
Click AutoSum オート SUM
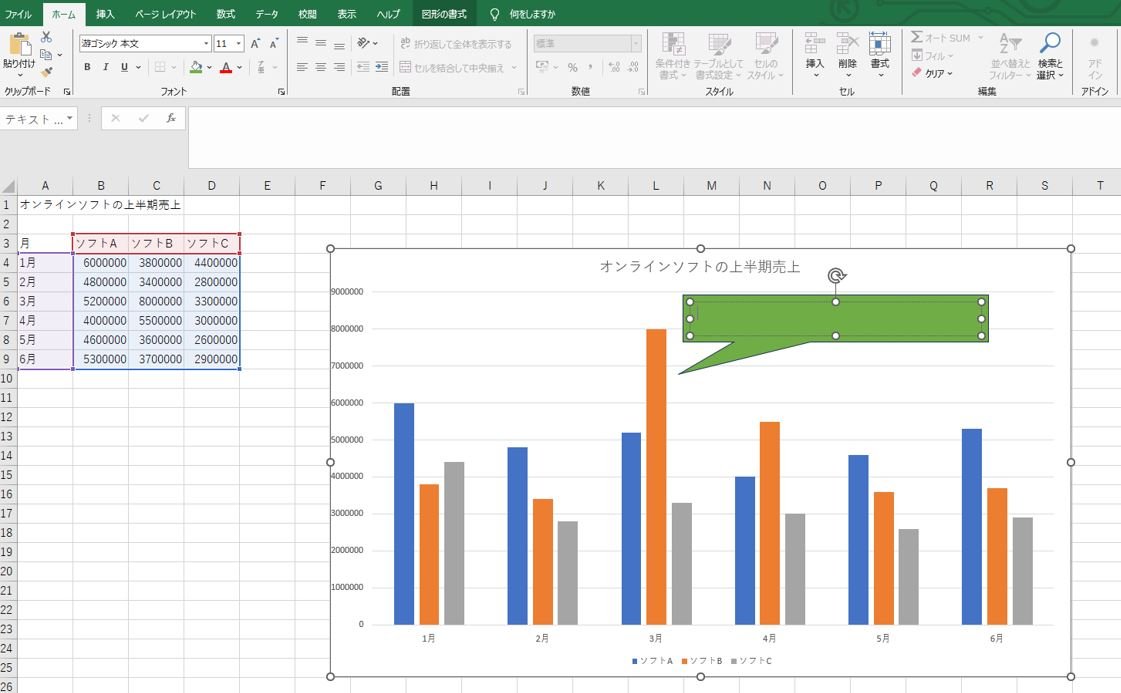[941, 37]
